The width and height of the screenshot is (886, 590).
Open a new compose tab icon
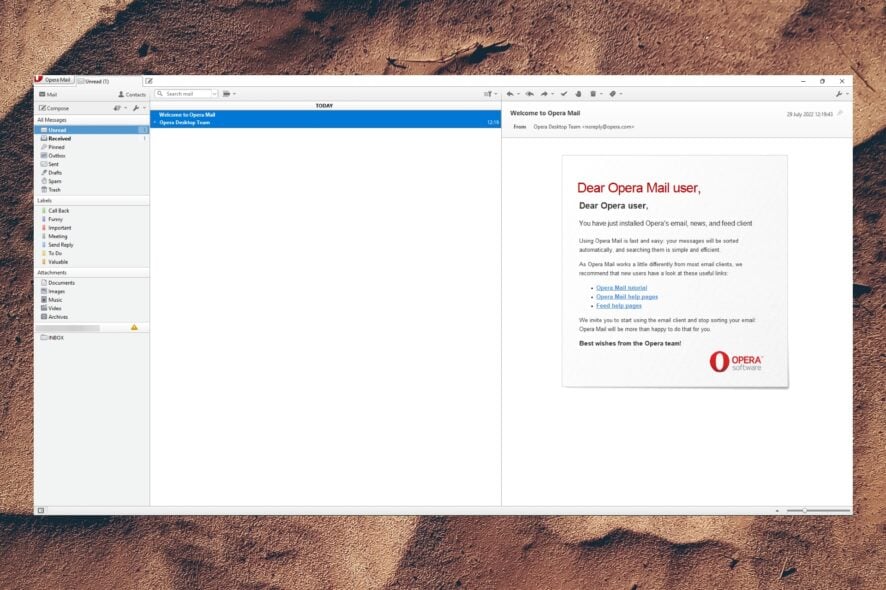tap(149, 81)
